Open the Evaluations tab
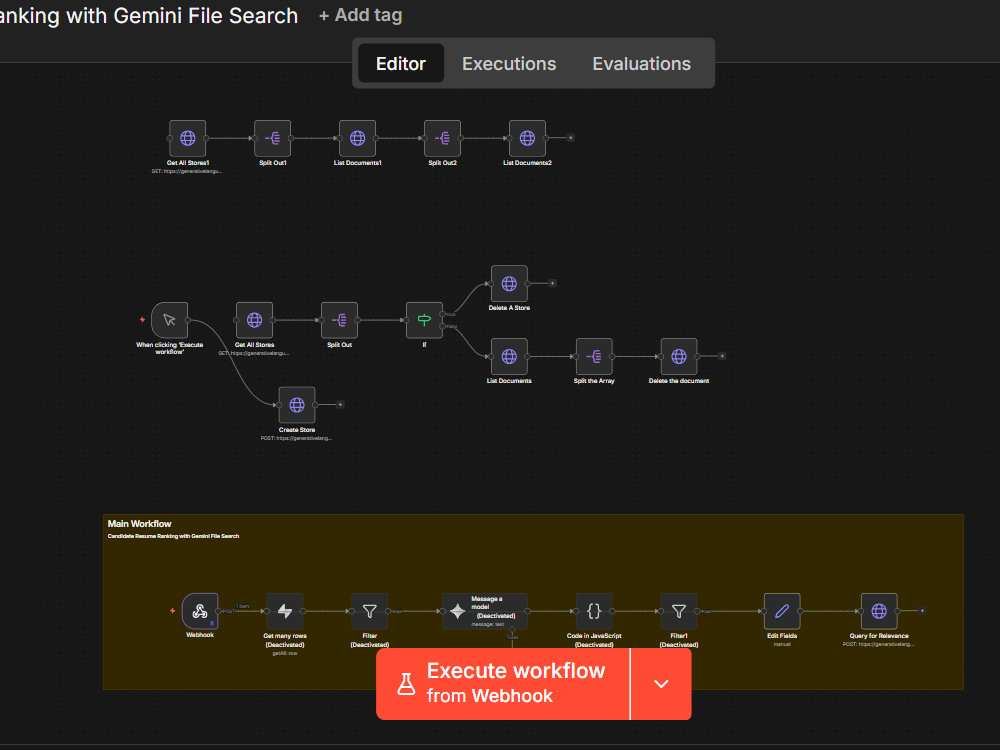The height and width of the screenshot is (750, 1000). (641, 63)
